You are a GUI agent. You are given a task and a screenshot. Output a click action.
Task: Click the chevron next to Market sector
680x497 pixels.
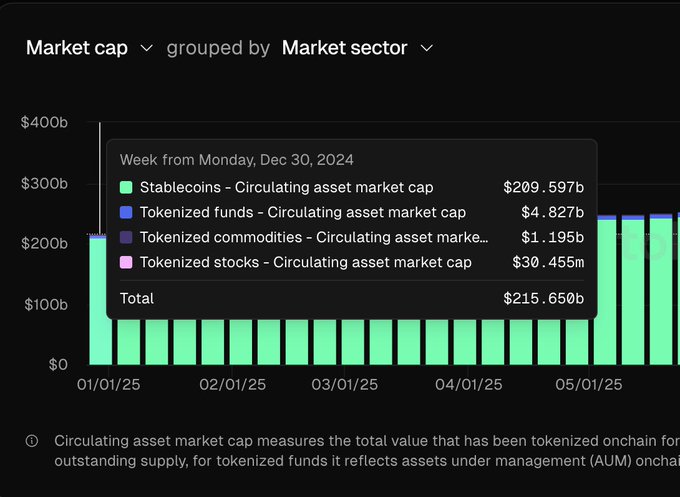427,48
